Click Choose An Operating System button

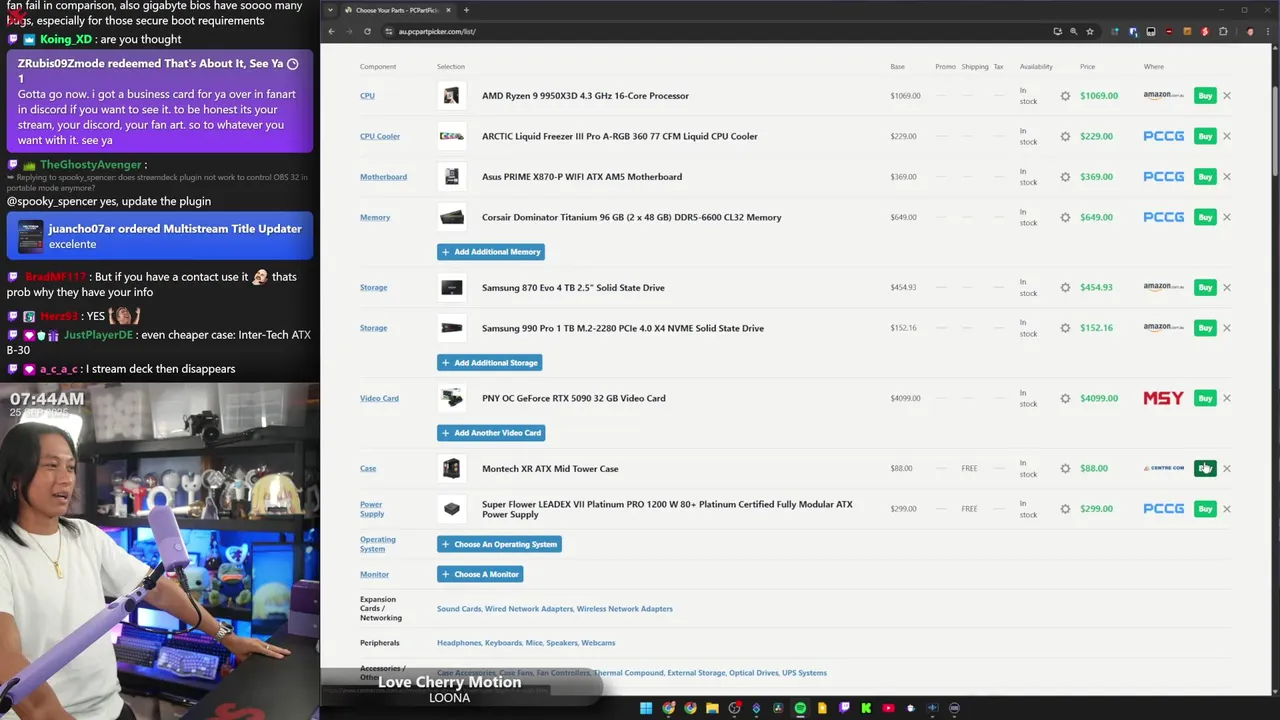tap(499, 544)
